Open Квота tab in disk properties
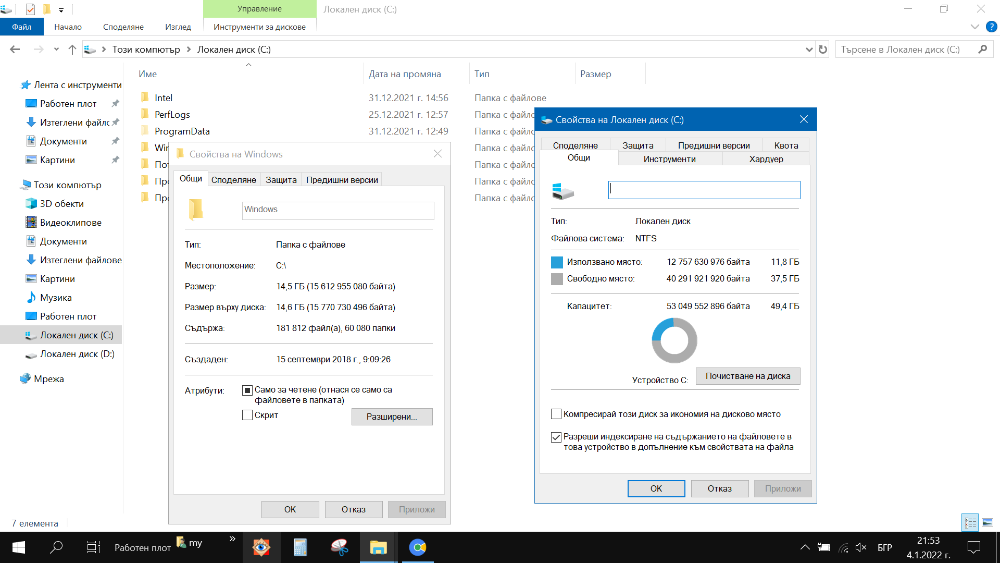Screen dimensions: 1000x563 pos(786,145)
